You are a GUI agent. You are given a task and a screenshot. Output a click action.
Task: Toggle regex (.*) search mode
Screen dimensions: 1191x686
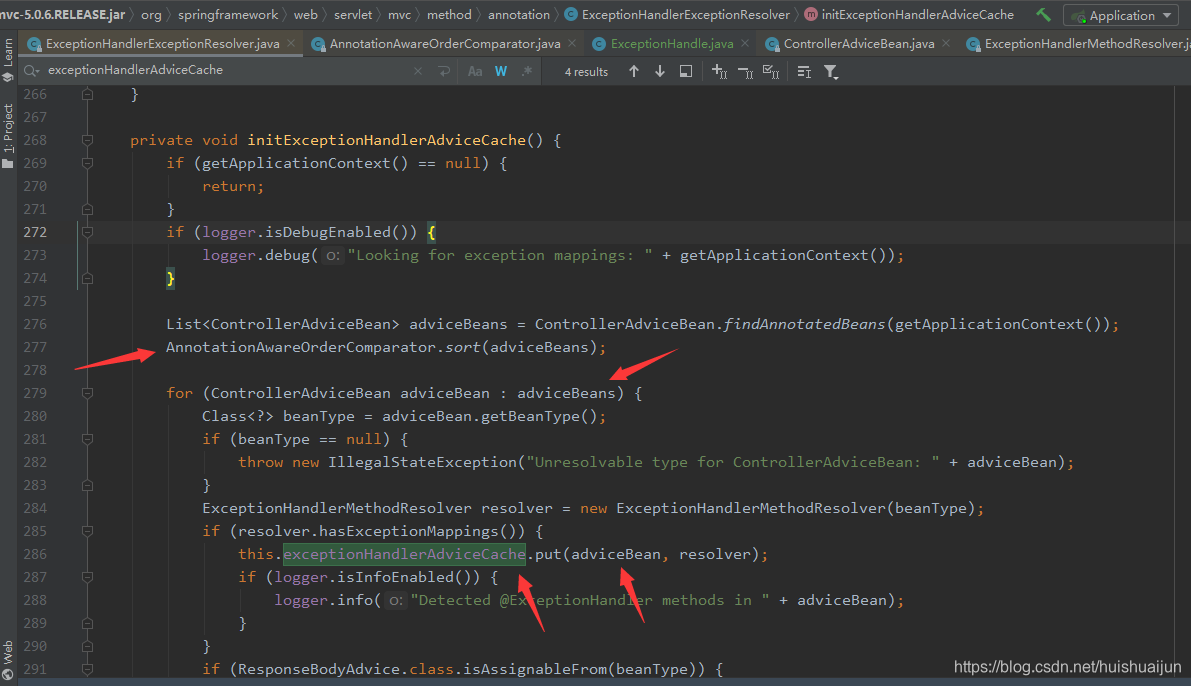[x=525, y=70]
